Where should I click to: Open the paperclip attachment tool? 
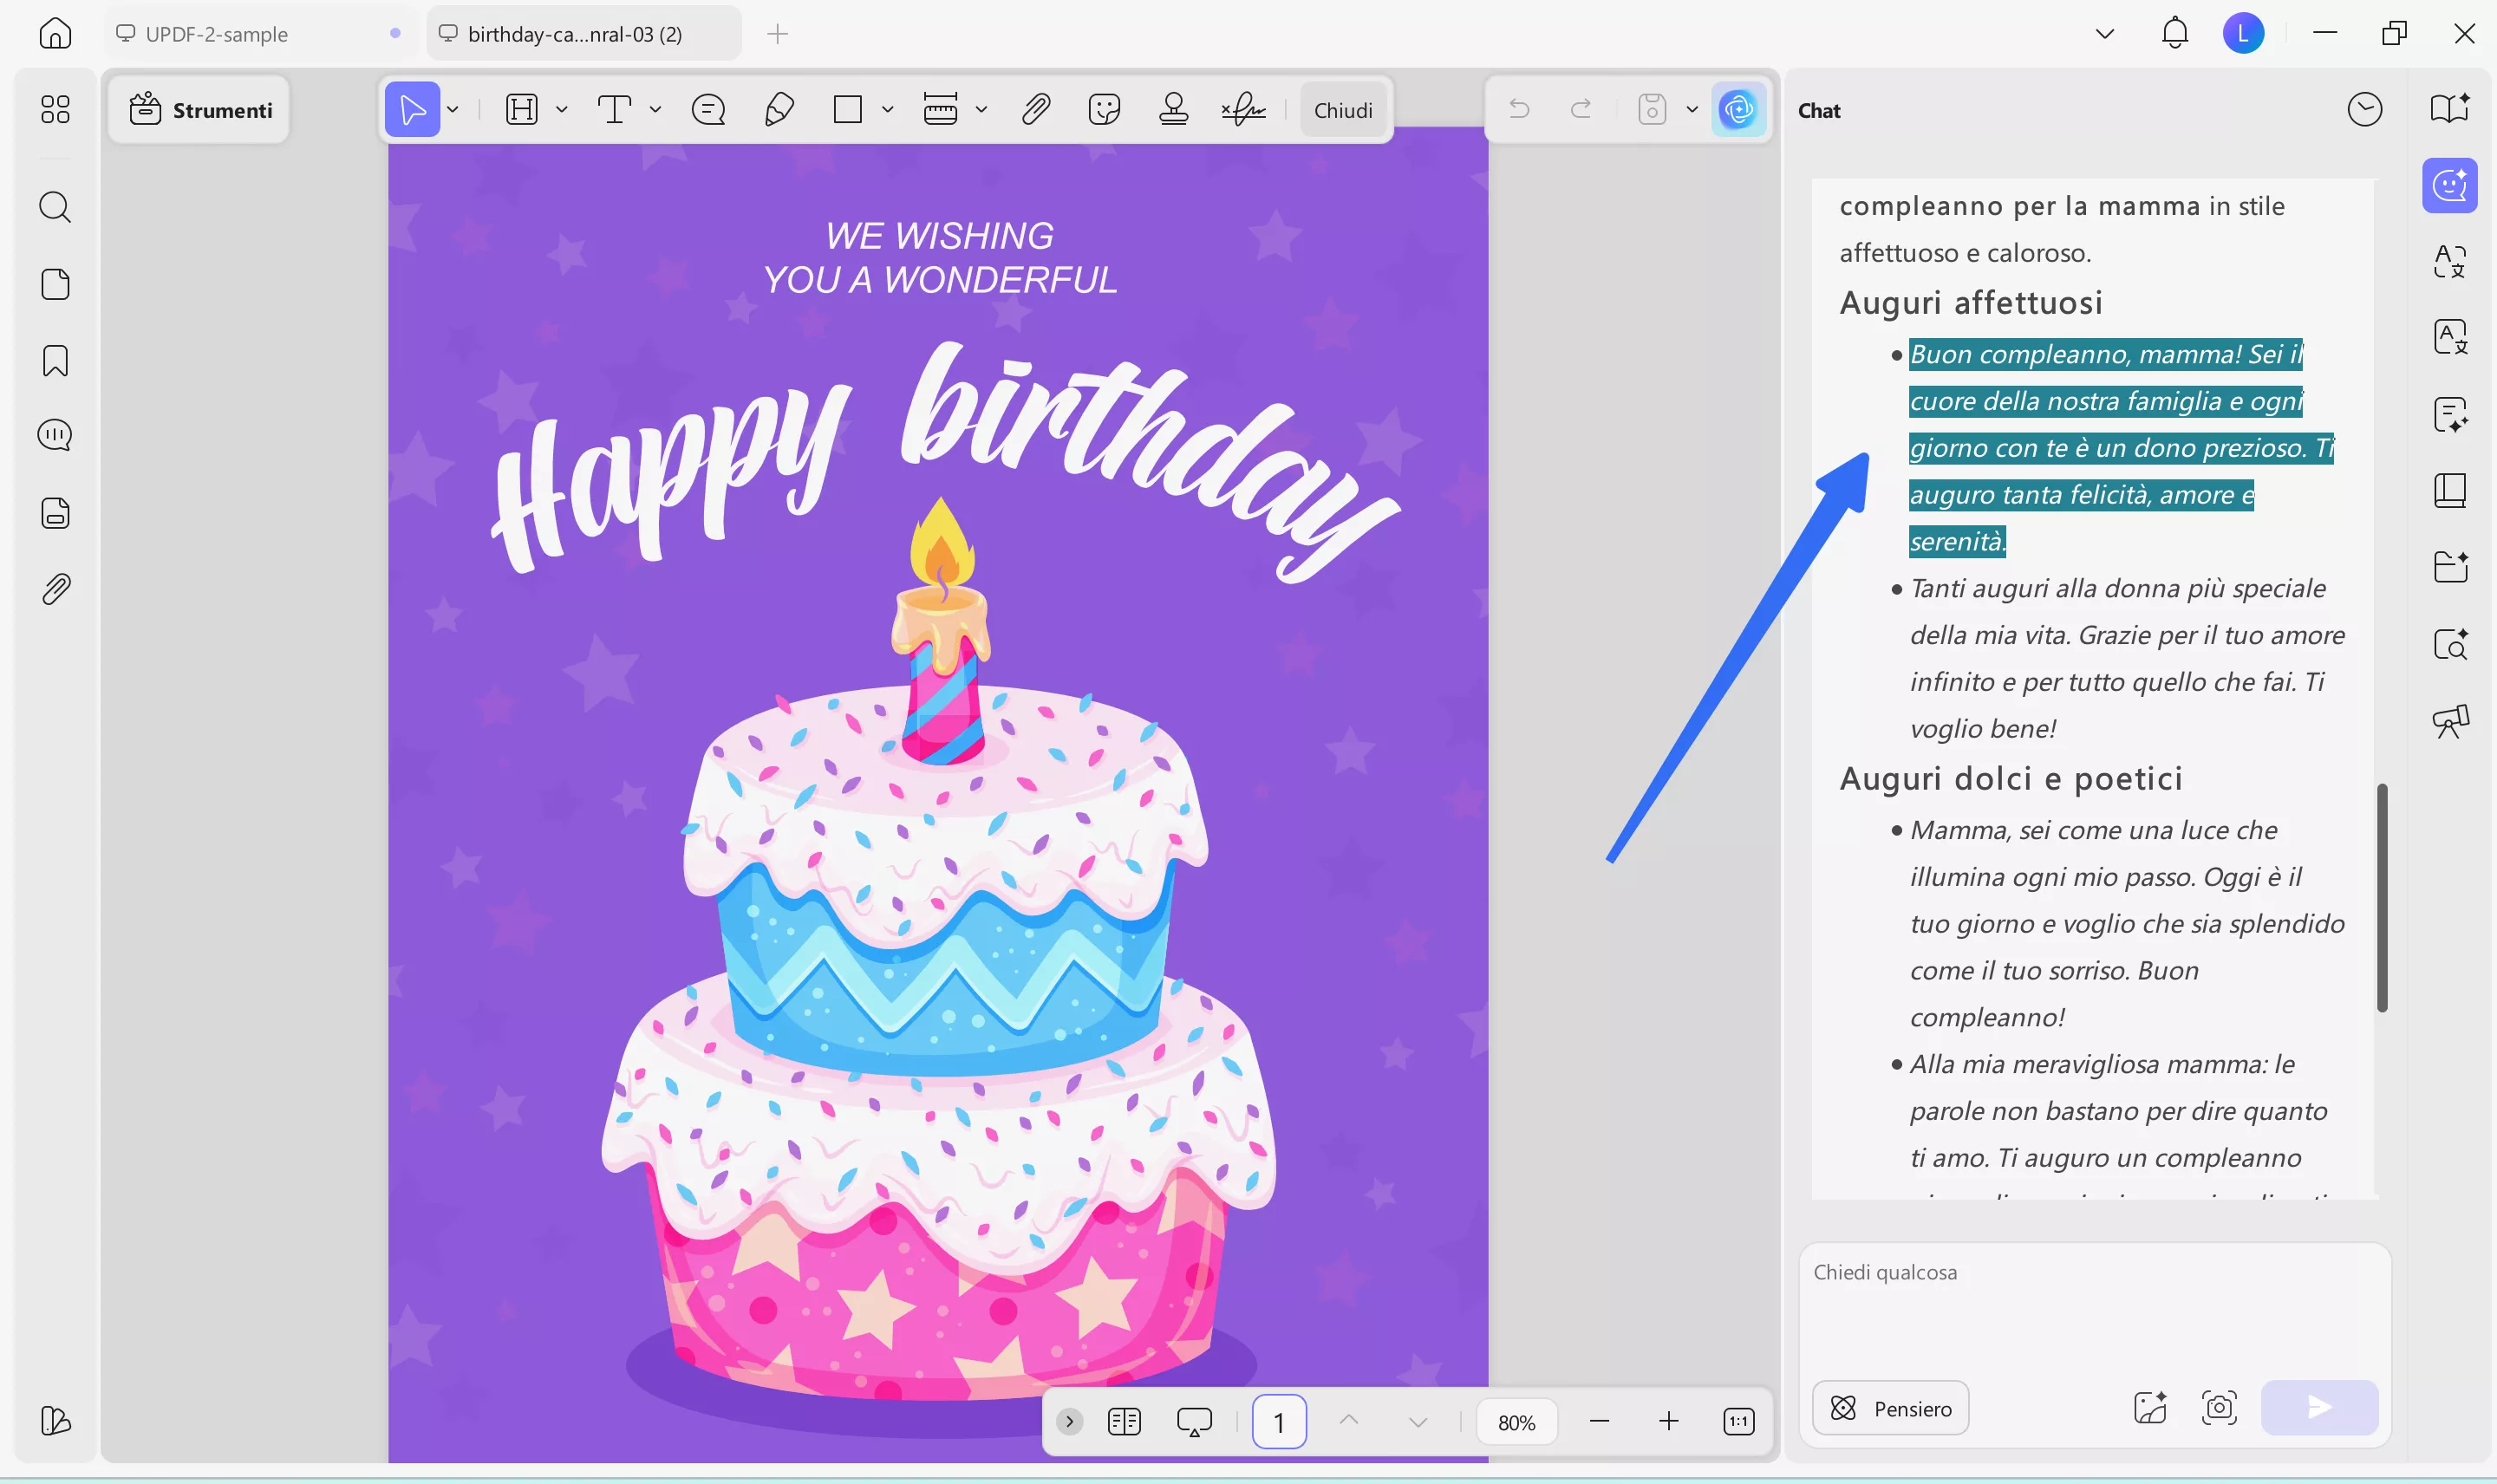[1036, 109]
